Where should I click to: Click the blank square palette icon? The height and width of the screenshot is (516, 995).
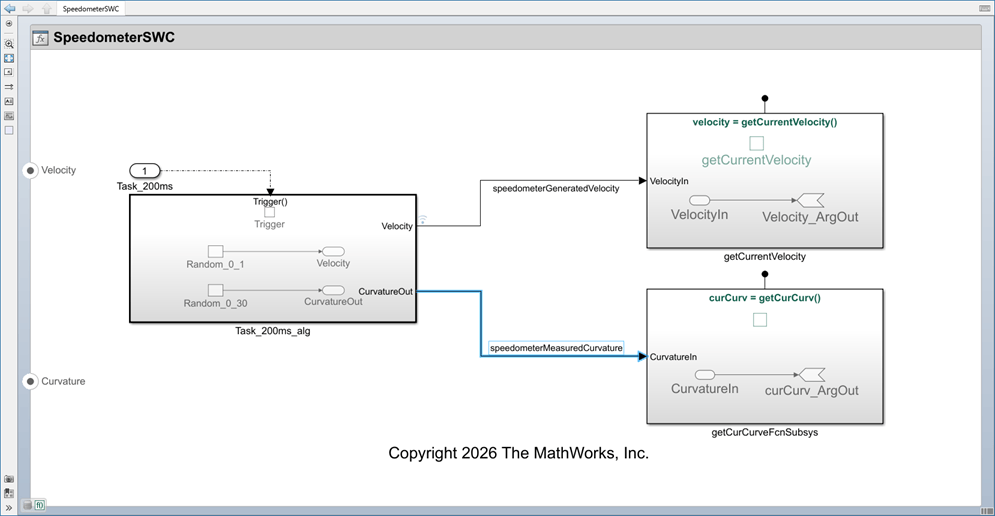(x=9, y=131)
